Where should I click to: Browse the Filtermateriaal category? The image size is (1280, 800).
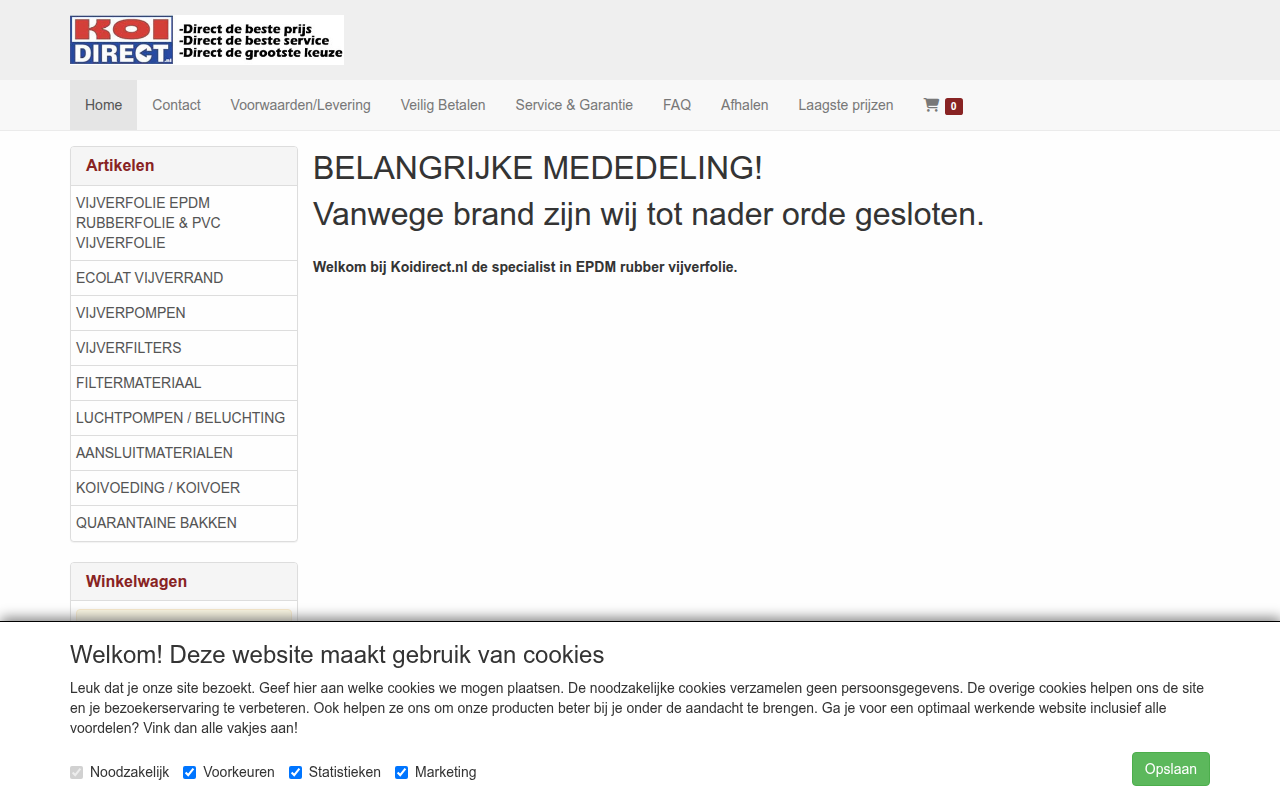184,383
